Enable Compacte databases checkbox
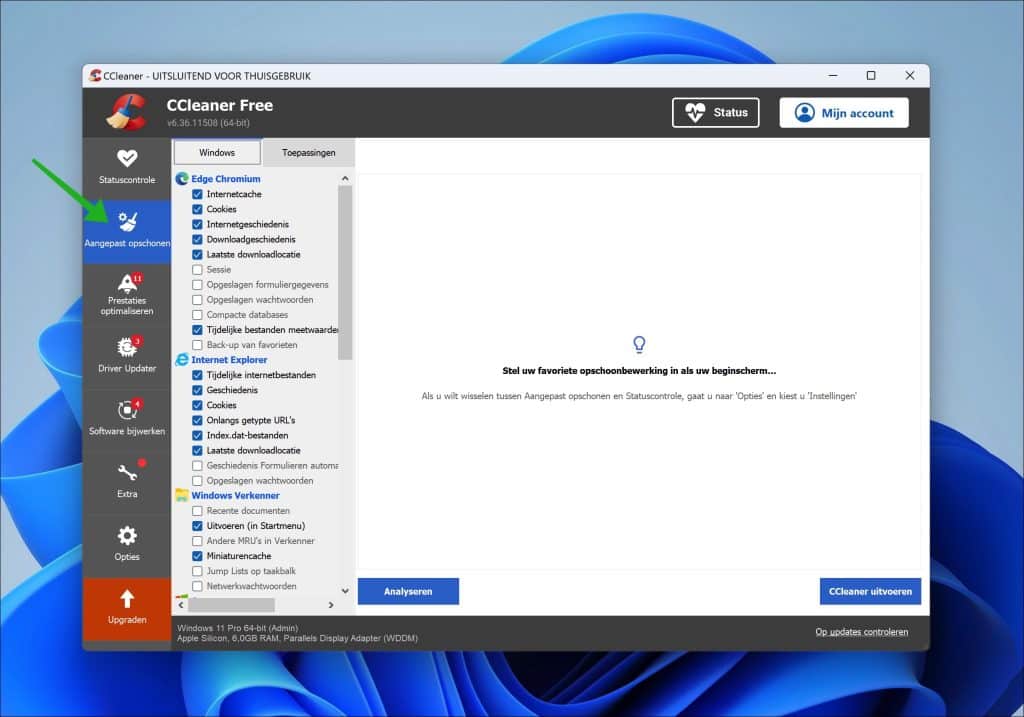Viewport: 1024px width, 717px height. coord(197,315)
